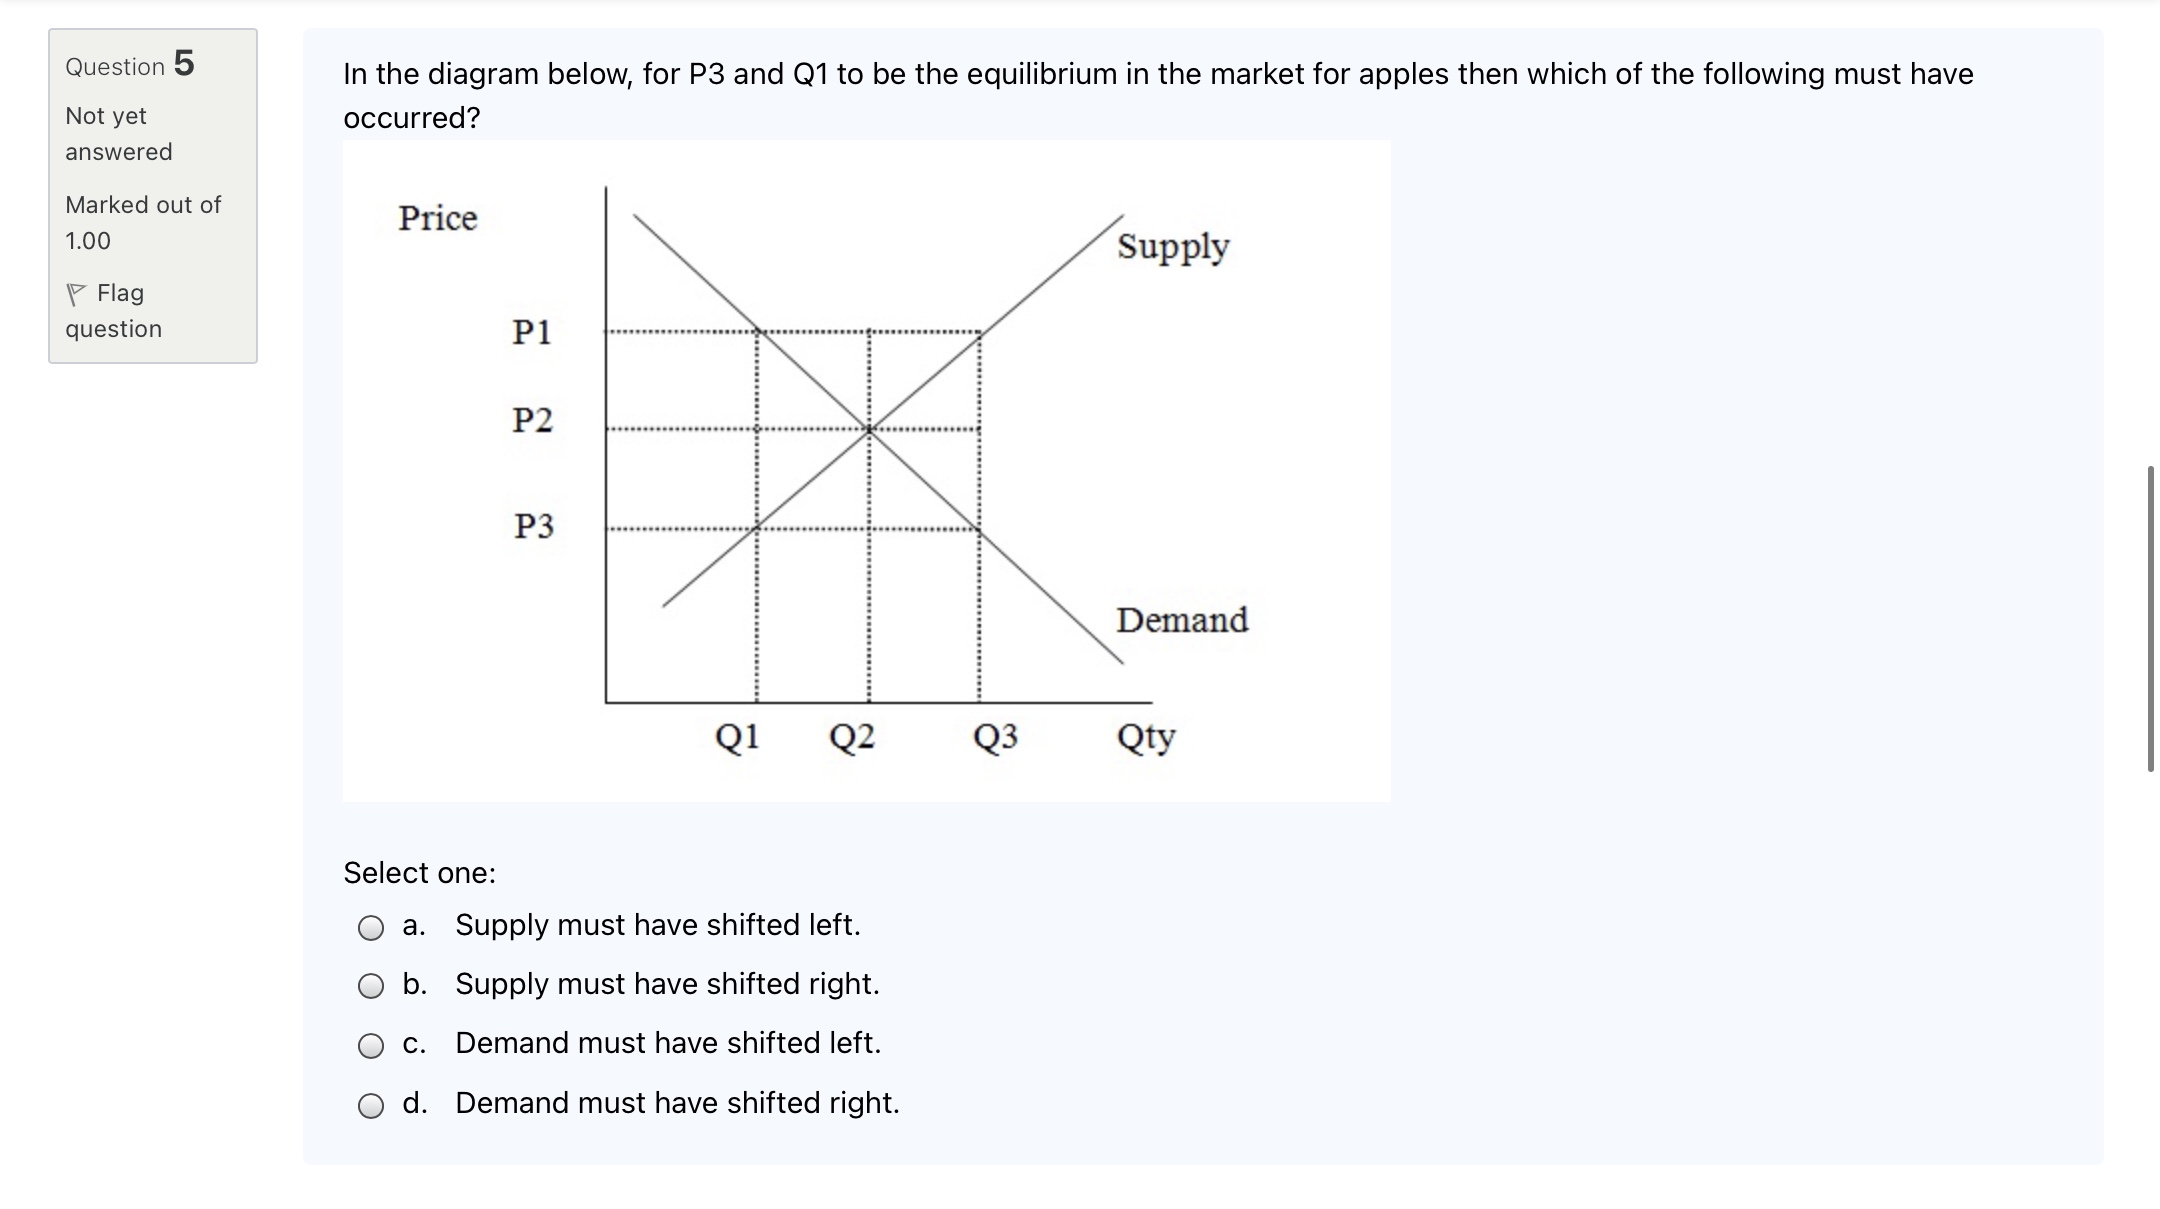This screenshot has height=1209, width=2160.
Task: Click the Price axis label
Action: tap(437, 218)
